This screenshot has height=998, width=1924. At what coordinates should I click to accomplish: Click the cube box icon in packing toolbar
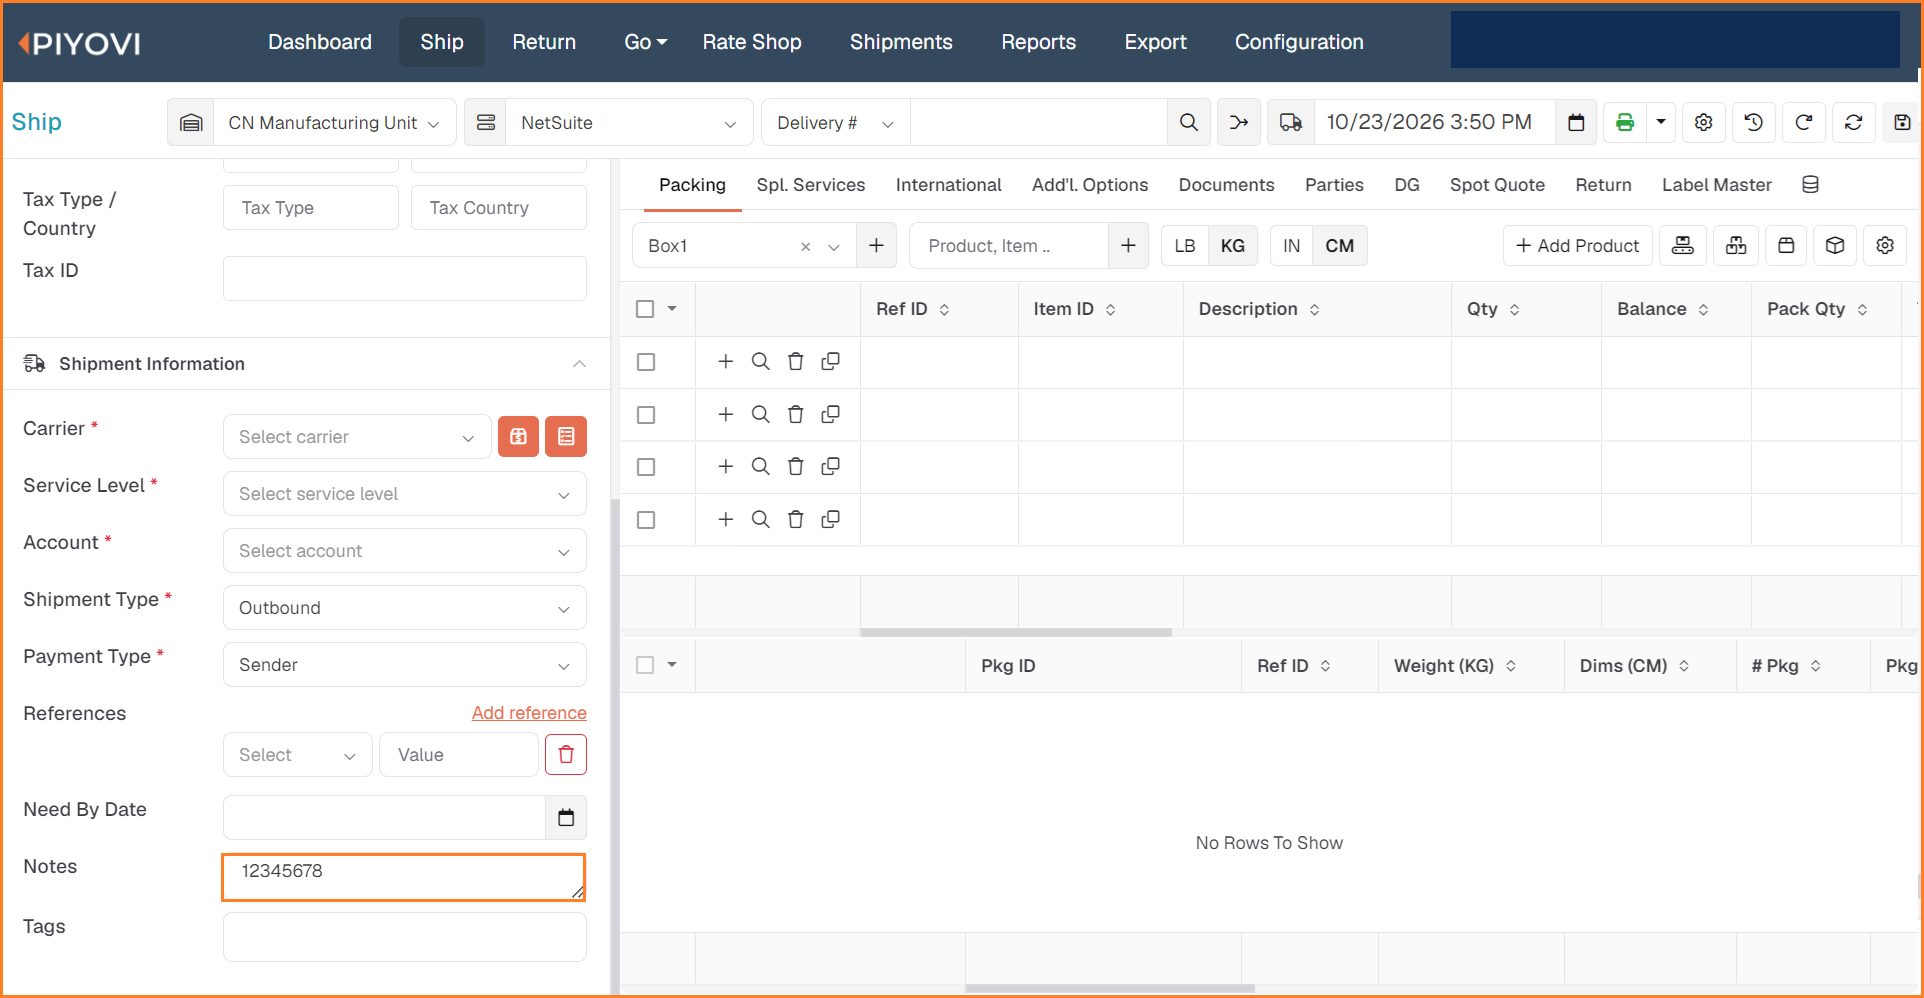tap(1835, 245)
